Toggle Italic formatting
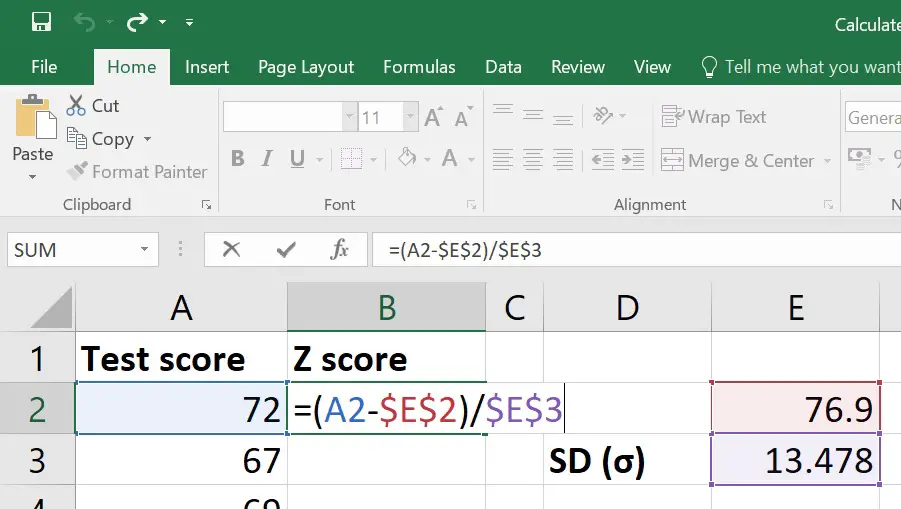The height and width of the screenshot is (509, 901). coord(267,159)
